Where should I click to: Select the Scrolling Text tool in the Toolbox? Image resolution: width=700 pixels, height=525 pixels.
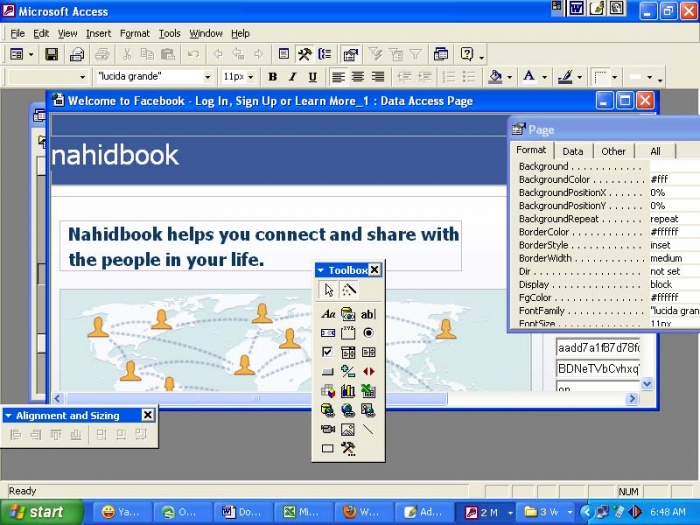pos(328,333)
